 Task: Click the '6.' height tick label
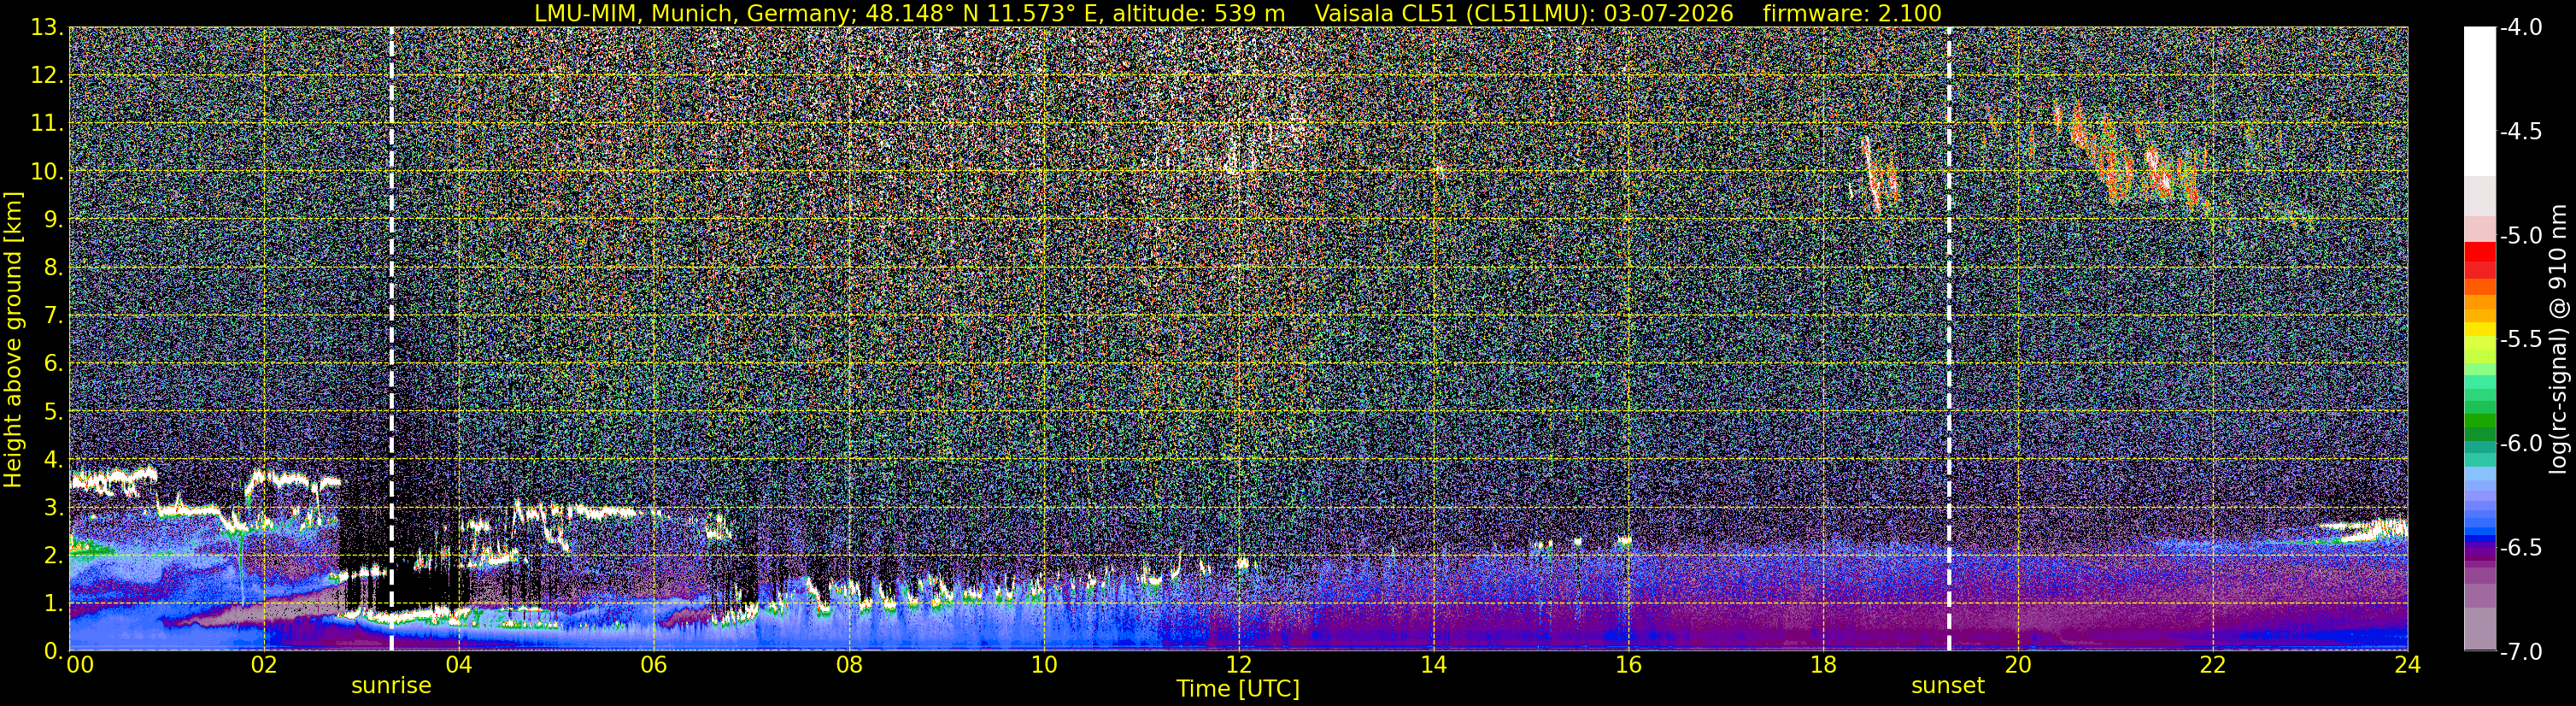pos(54,363)
